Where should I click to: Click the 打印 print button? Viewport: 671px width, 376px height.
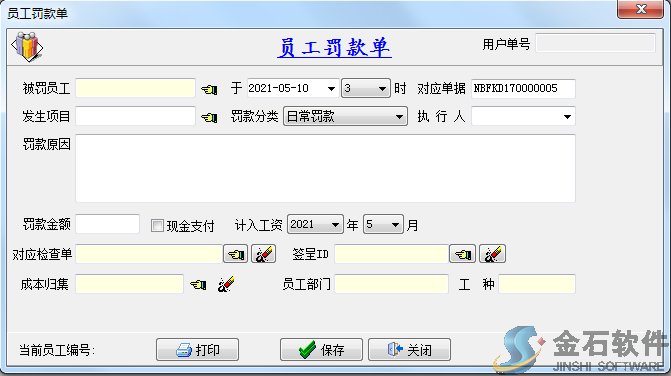click(x=197, y=350)
